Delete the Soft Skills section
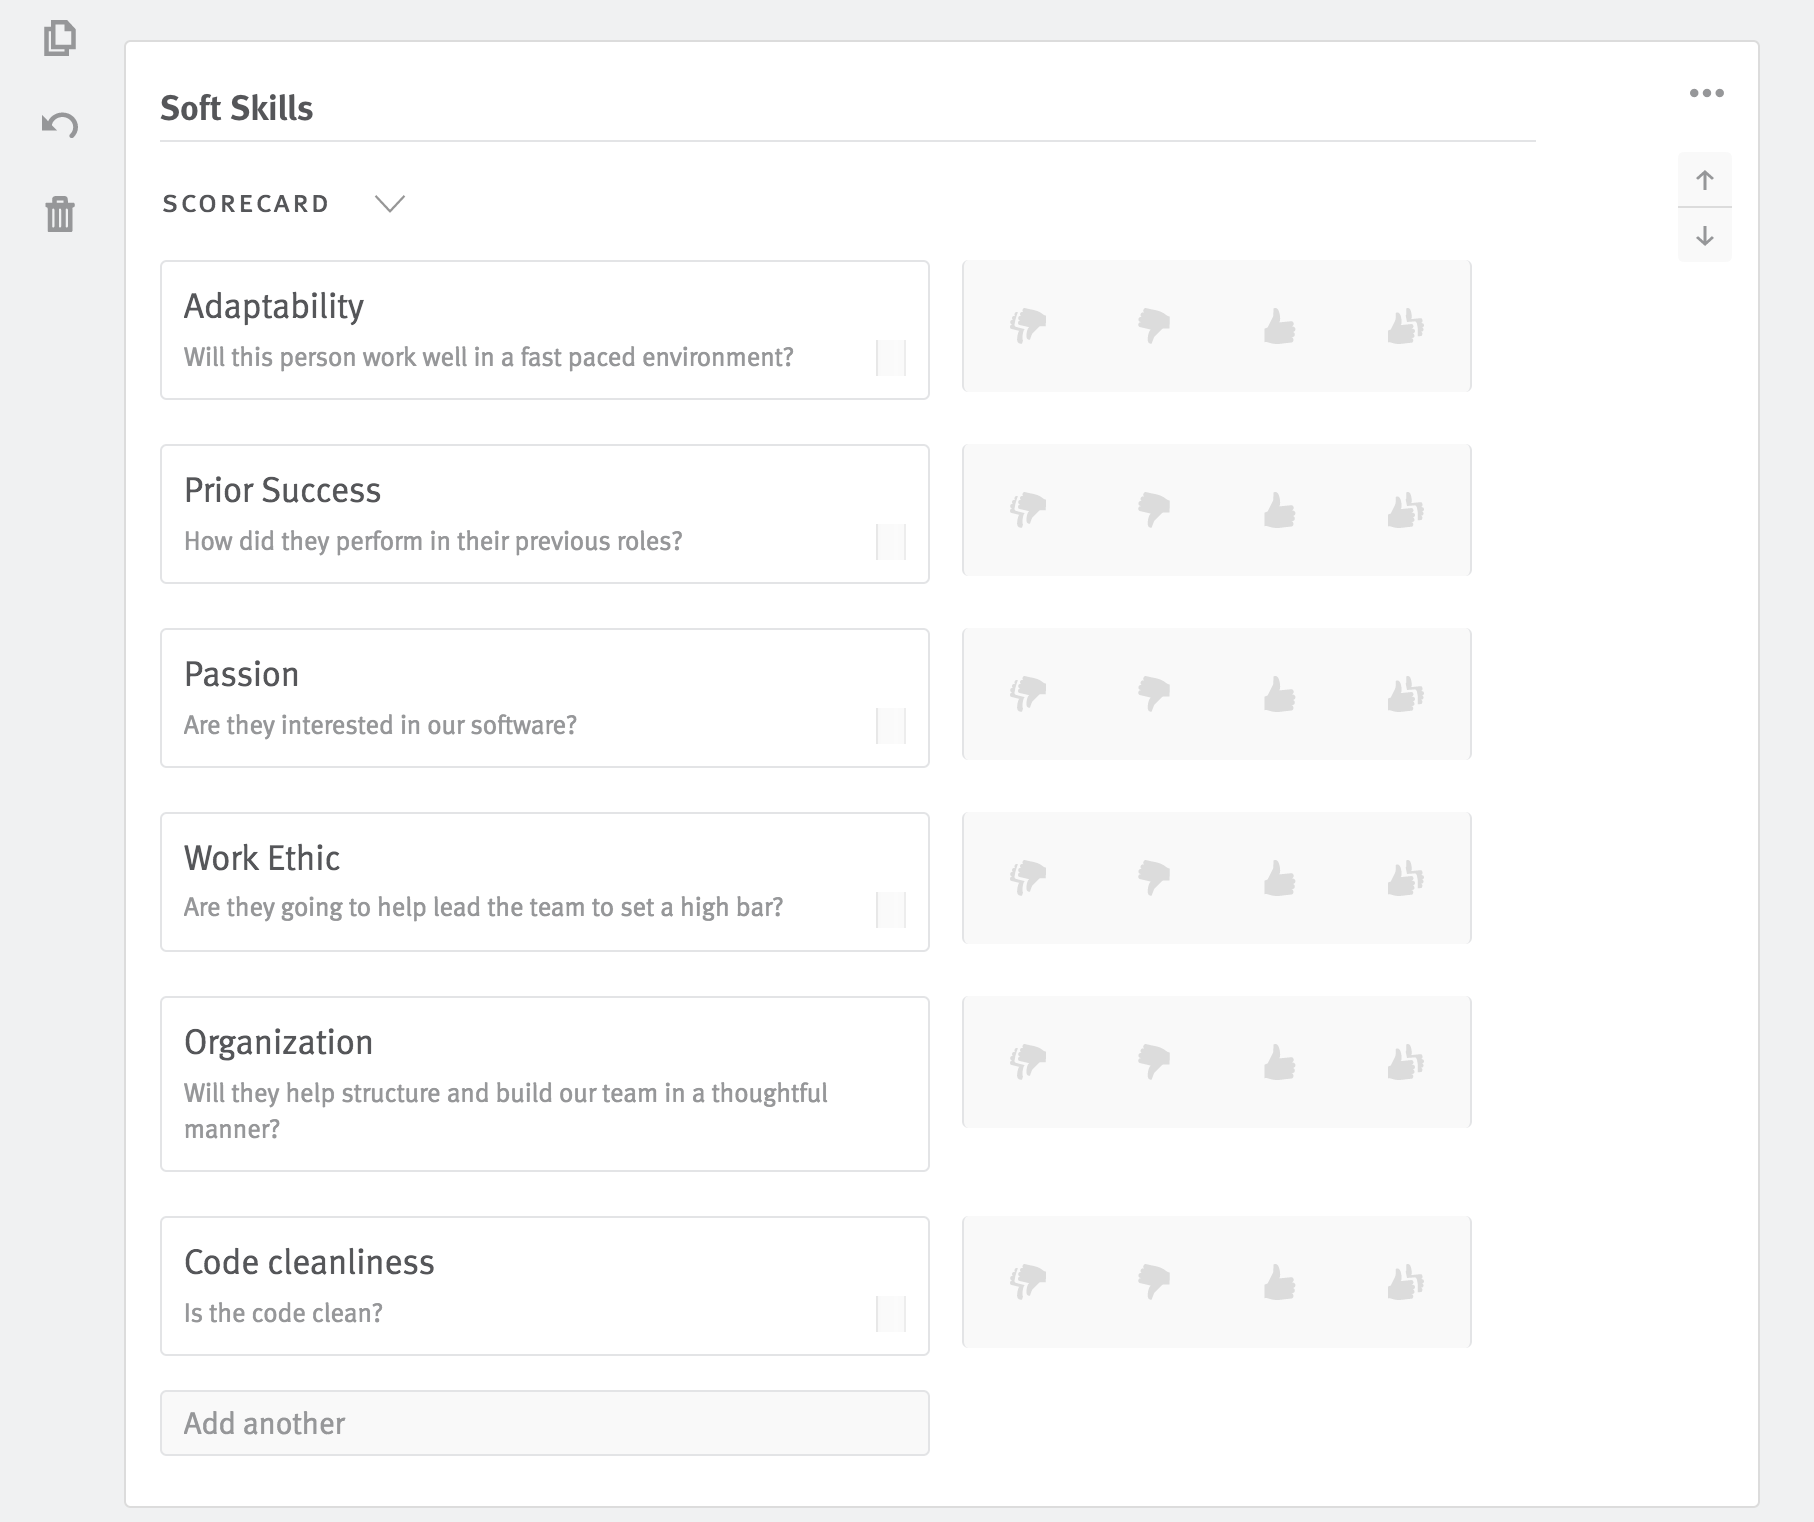1814x1522 pixels. point(60,215)
